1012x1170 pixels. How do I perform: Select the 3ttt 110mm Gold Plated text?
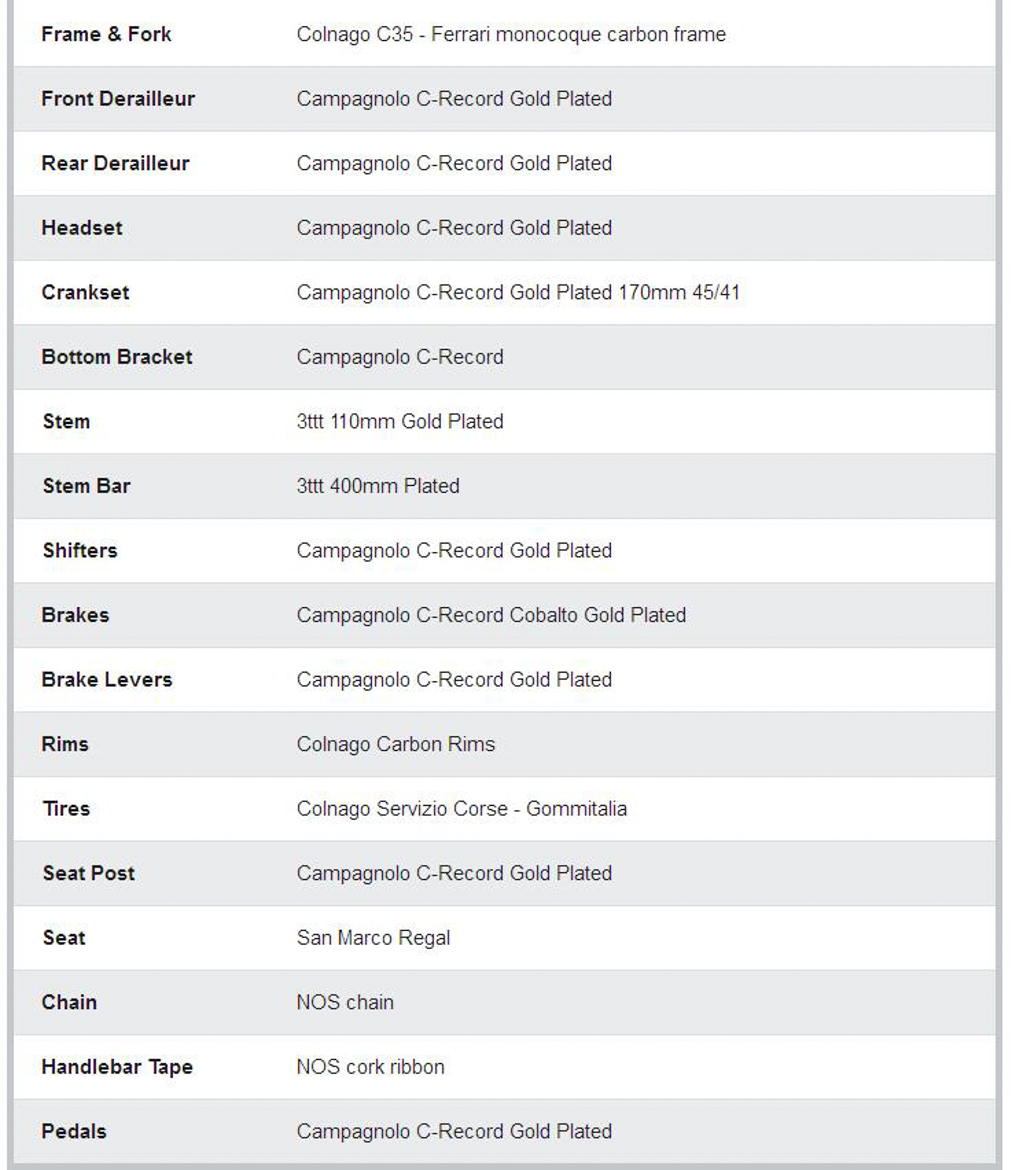coord(400,421)
